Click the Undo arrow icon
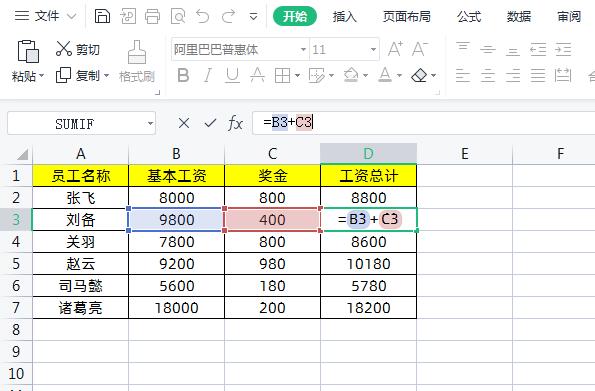This screenshot has width=595, height=391. pyautogui.click(x=203, y=17)
